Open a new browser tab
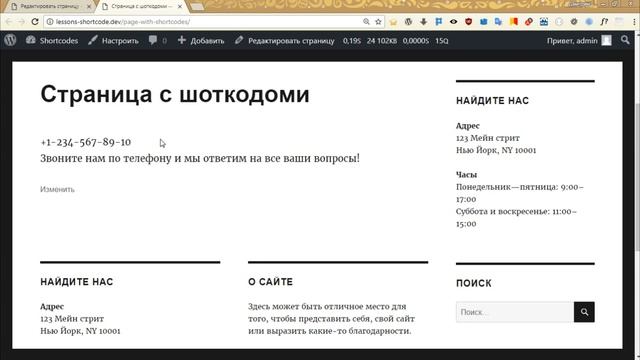The image size is (640, 360). point(197,7)
